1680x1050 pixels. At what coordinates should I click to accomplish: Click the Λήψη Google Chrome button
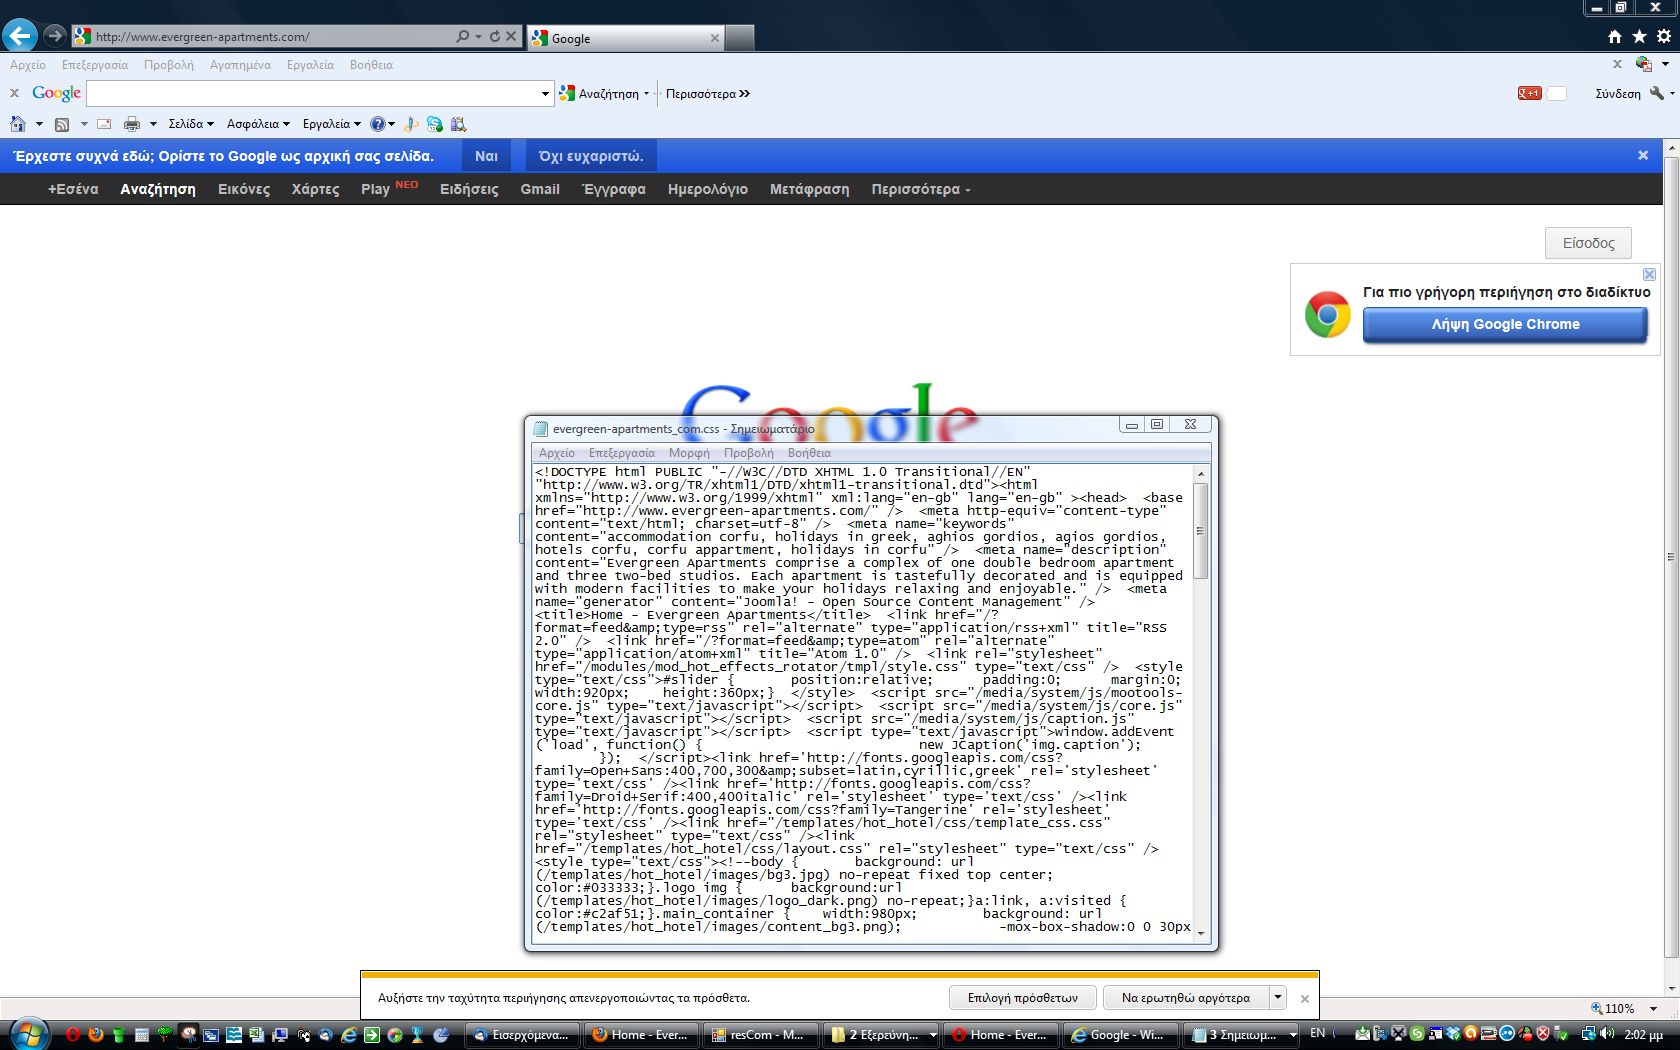[x=1505, y=325]
